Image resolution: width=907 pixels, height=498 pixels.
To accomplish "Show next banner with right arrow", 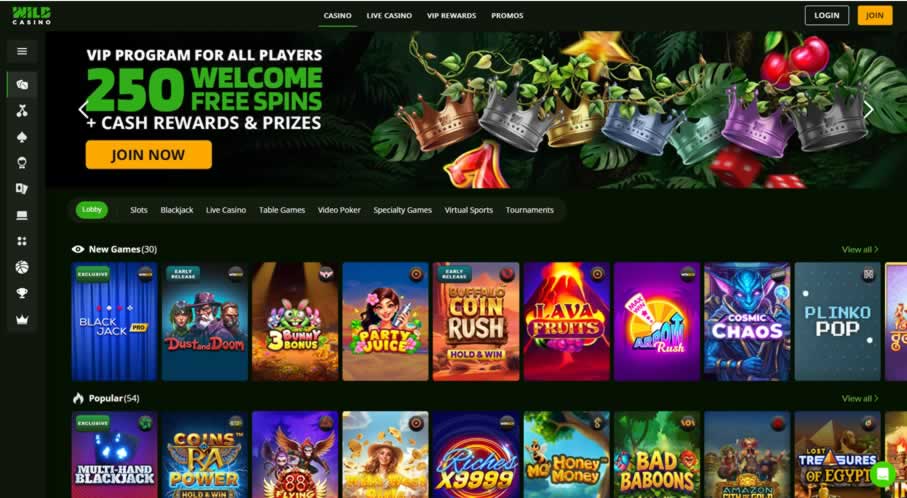I will [x=868, y=110].
